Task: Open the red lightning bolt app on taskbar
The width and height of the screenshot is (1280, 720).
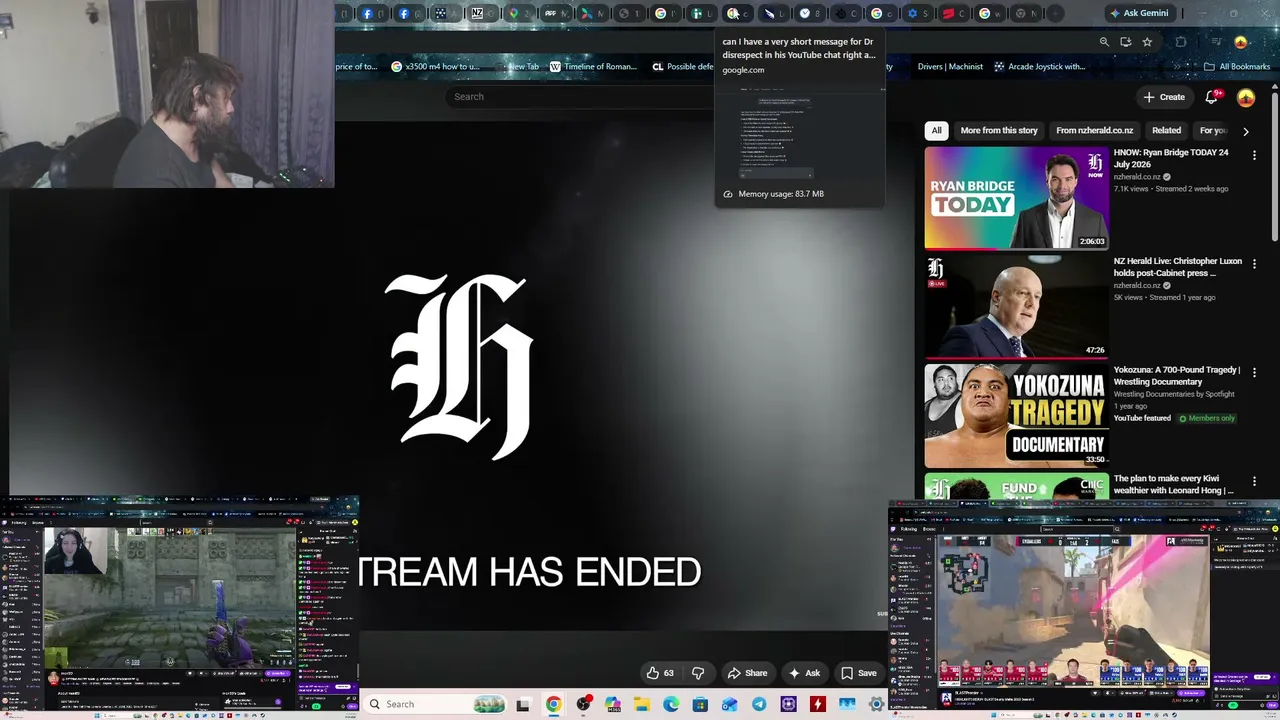Action: [x=818, y=705]
